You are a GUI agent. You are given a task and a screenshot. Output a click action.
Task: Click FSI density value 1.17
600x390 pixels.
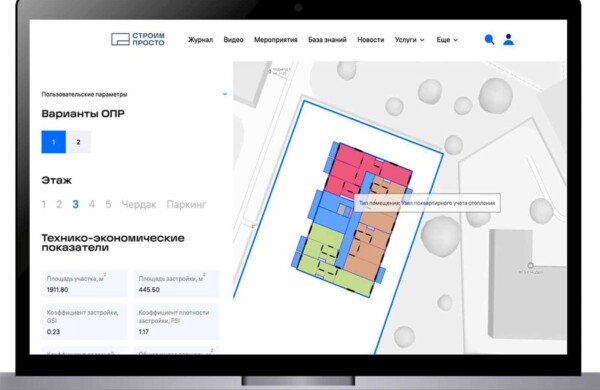143,332
